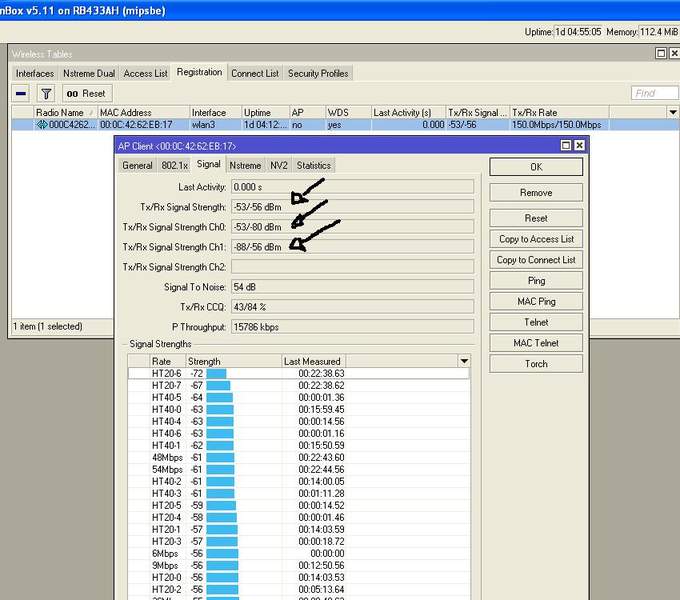The width and height of the screenshot is (680, 600).
Task: Close the AP Client dialog
Action: (x=579, y=145)
